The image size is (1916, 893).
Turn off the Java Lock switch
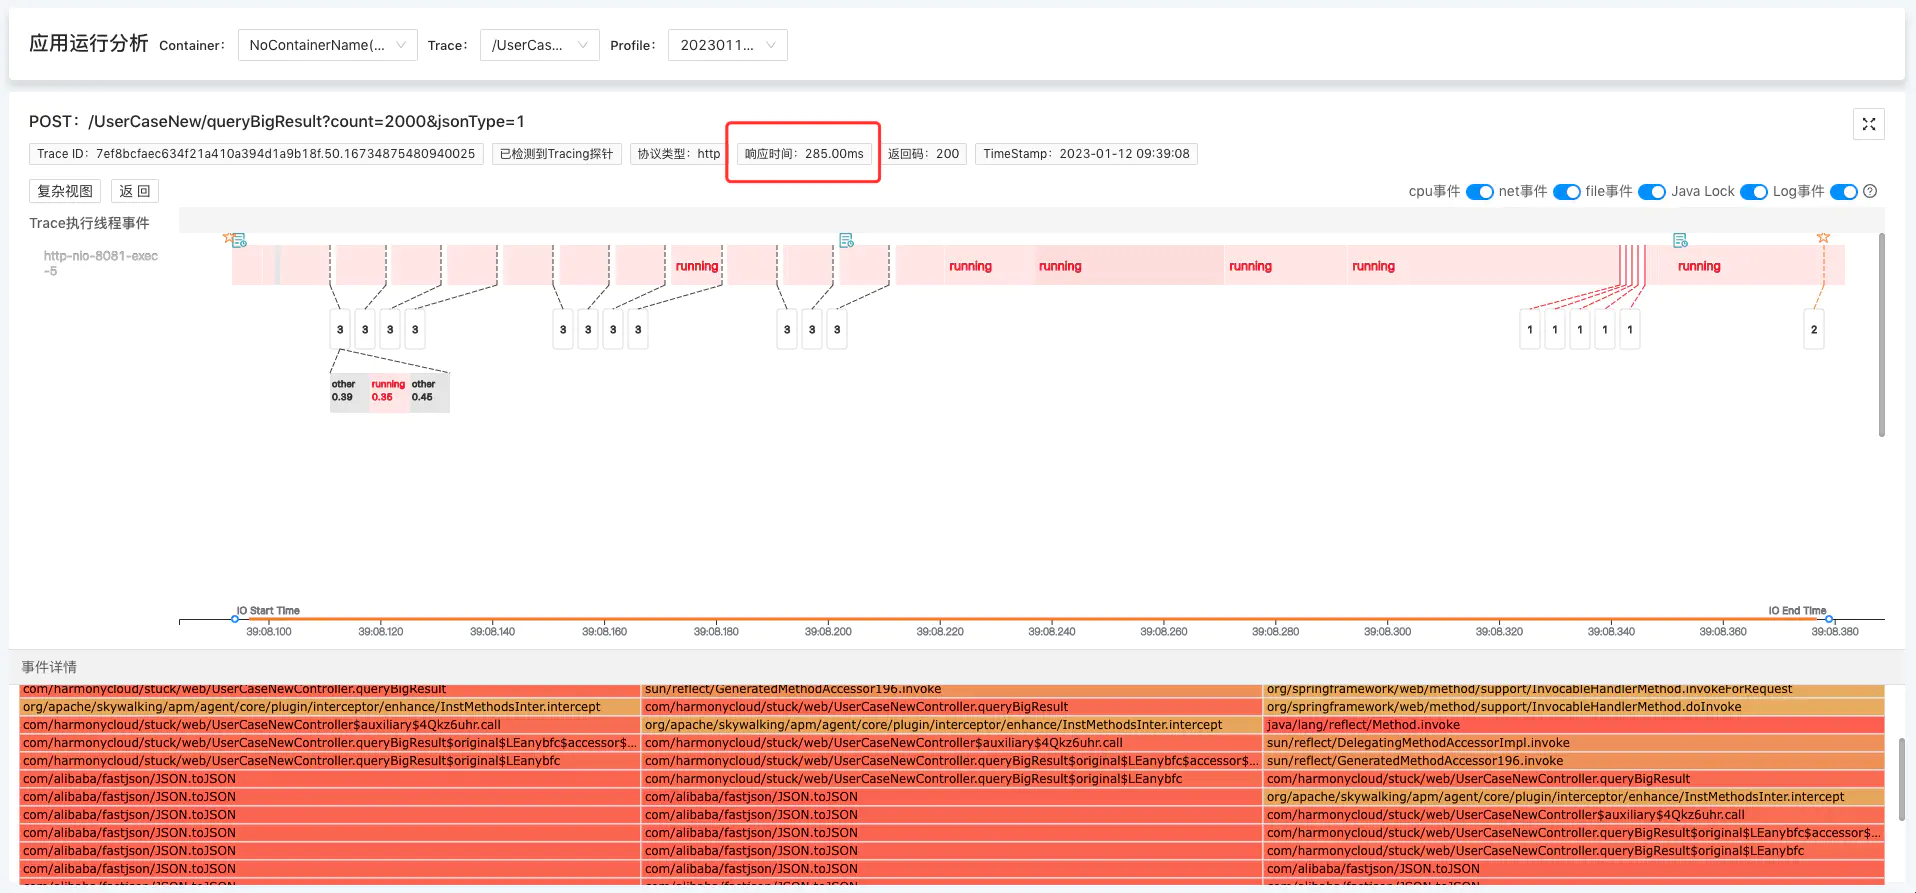(1753, 192)
